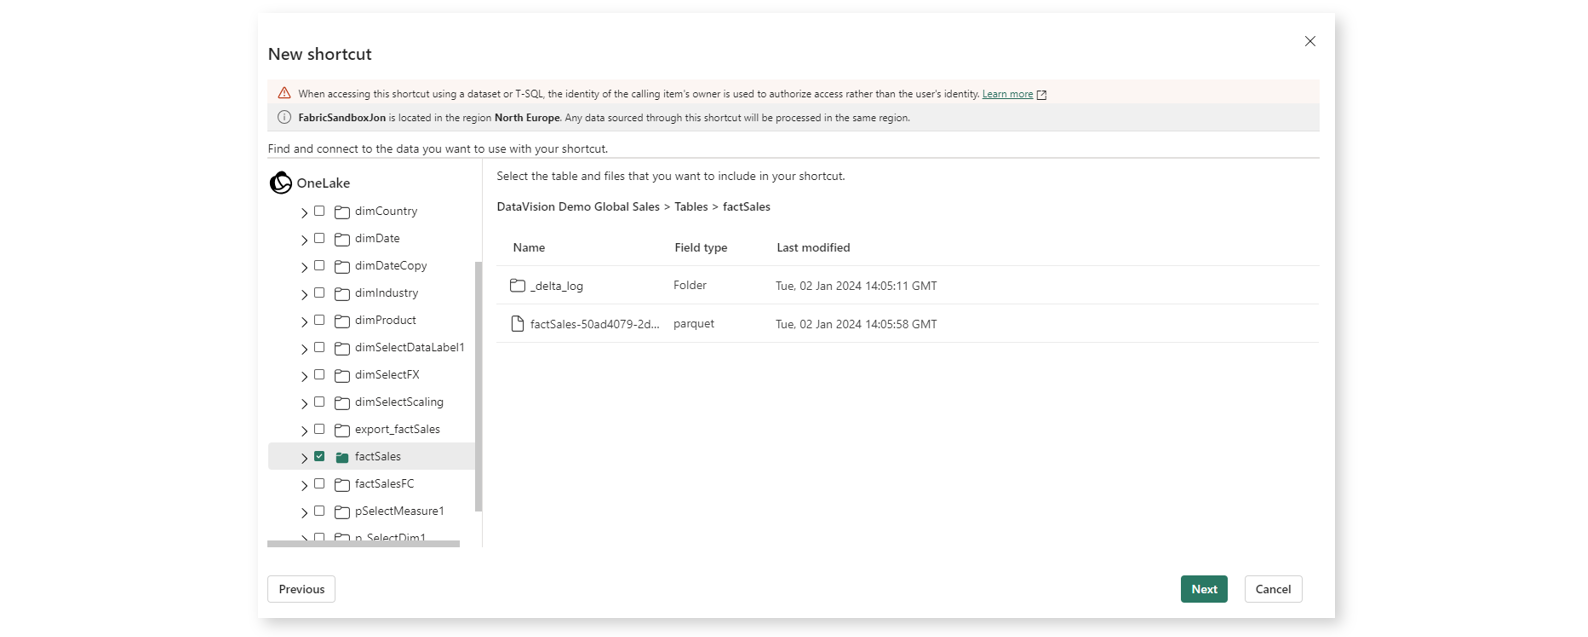The image size is (1588, 637).
Task: Open the _delta_log row
Action: point(908,285)
